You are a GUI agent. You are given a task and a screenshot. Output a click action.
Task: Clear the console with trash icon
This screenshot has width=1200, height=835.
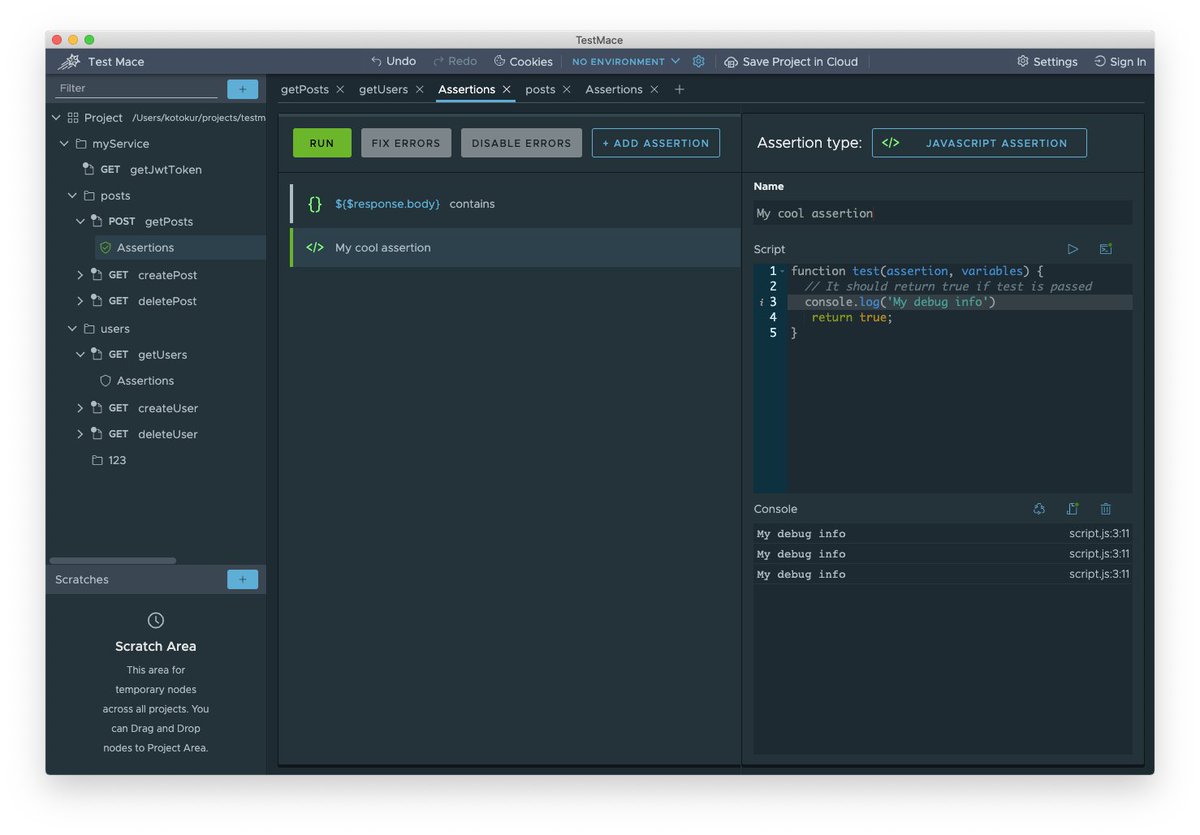coord(1106,509)
